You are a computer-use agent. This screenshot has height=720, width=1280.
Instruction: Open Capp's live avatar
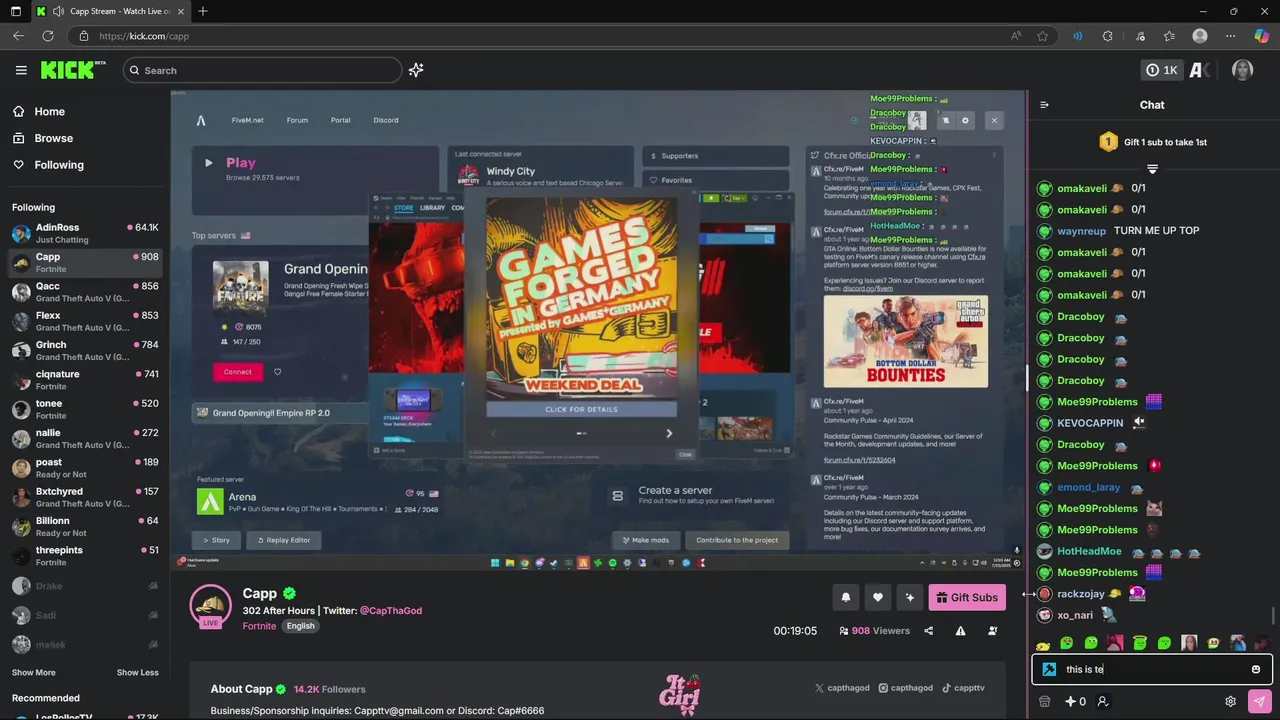[211, 605]
